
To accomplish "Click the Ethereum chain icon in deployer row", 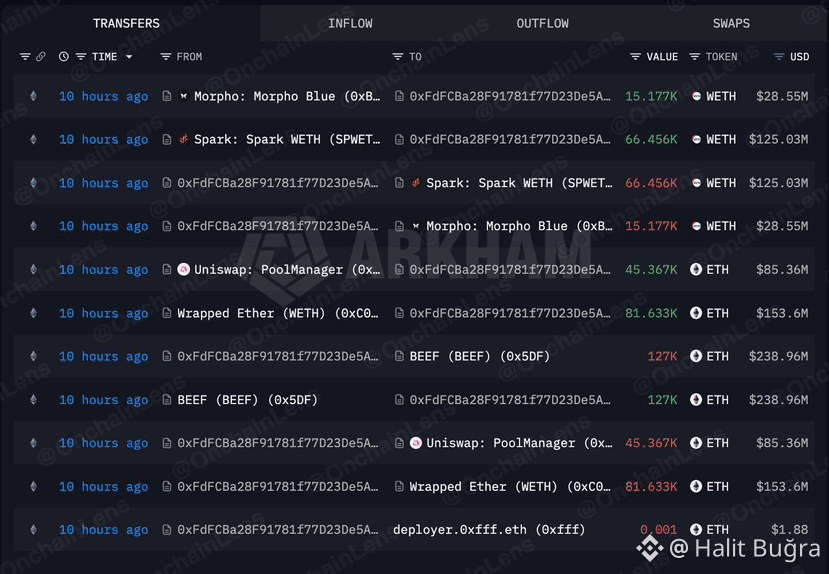I will click(33, 530).
